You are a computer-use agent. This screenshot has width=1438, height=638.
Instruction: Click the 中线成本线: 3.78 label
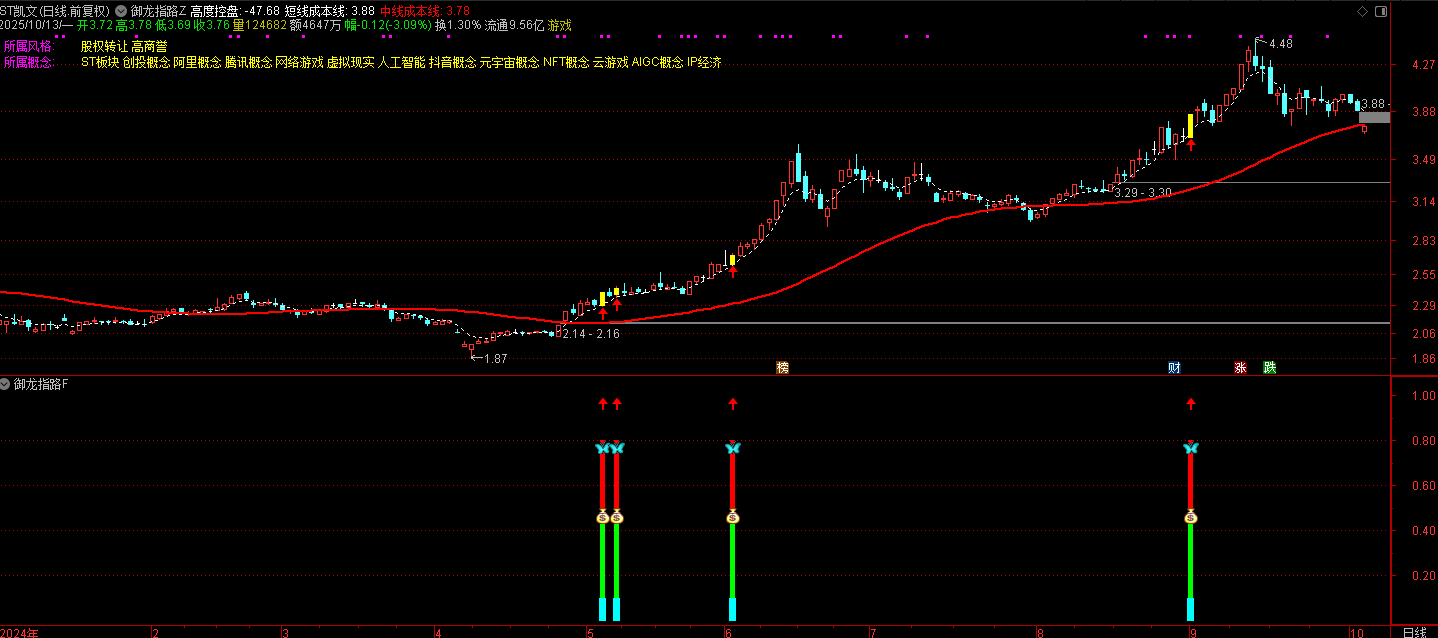pyautogui.click(x=425, y=11)
